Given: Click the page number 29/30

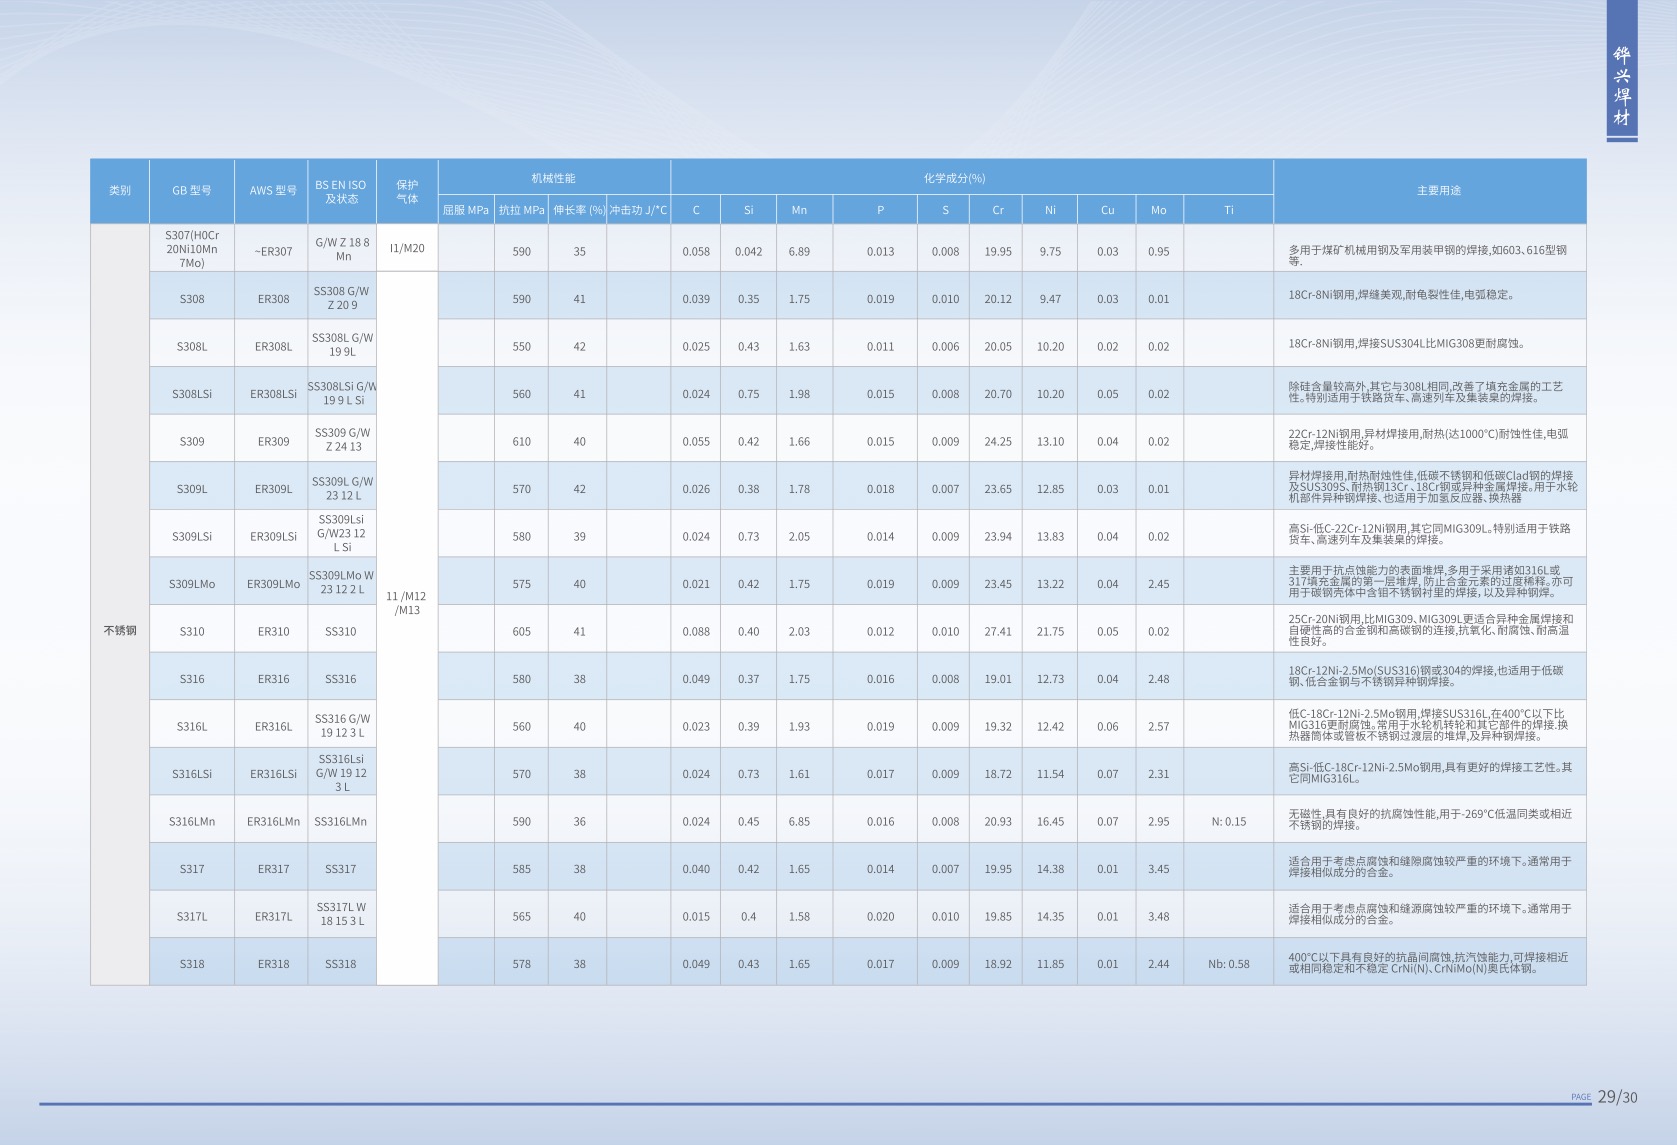Looking at the screenshot, I should 1617,1097.
